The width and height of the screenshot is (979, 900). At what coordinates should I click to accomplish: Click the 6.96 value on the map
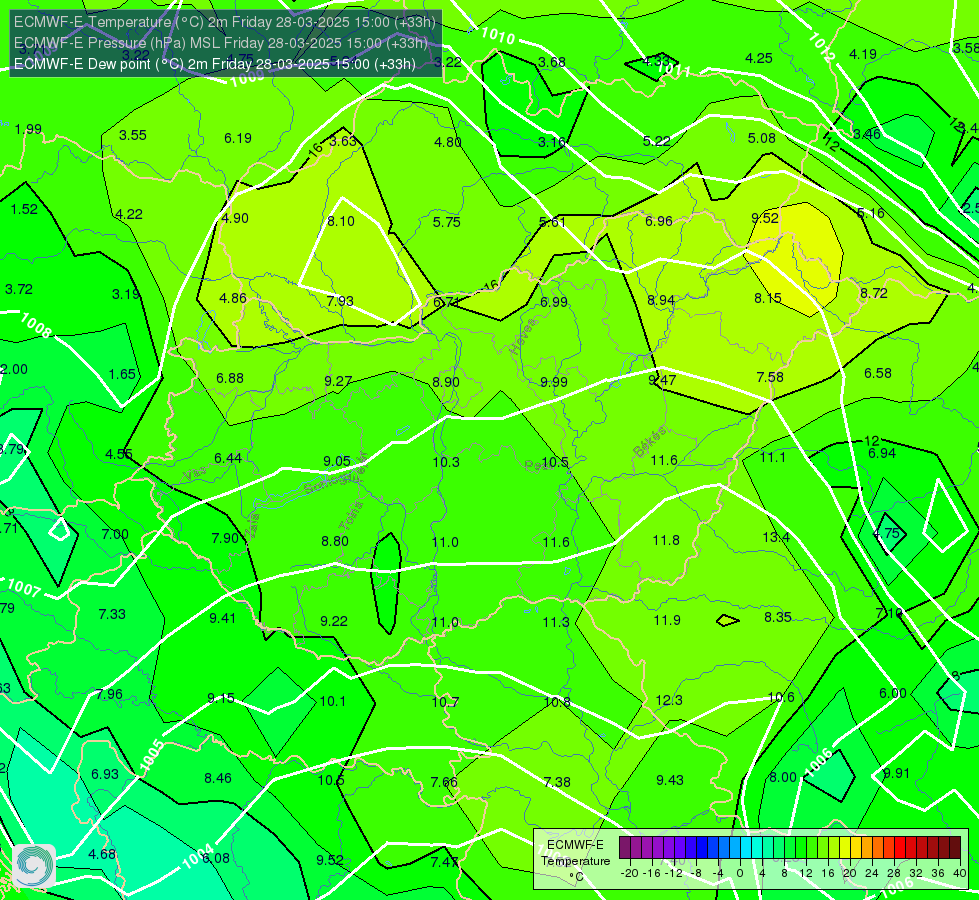659,221
